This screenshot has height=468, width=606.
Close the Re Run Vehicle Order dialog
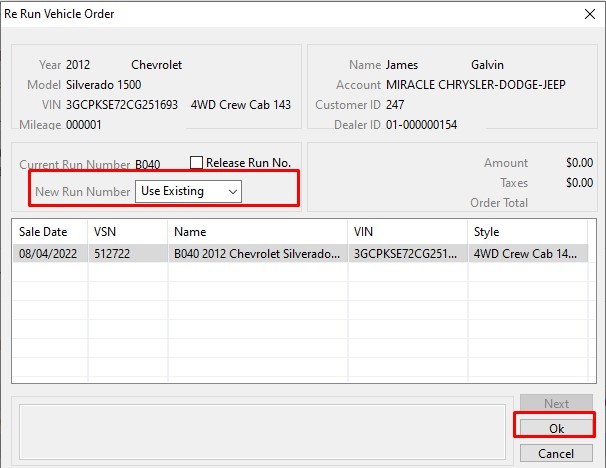pyautogui.click(x=587, y=14)
